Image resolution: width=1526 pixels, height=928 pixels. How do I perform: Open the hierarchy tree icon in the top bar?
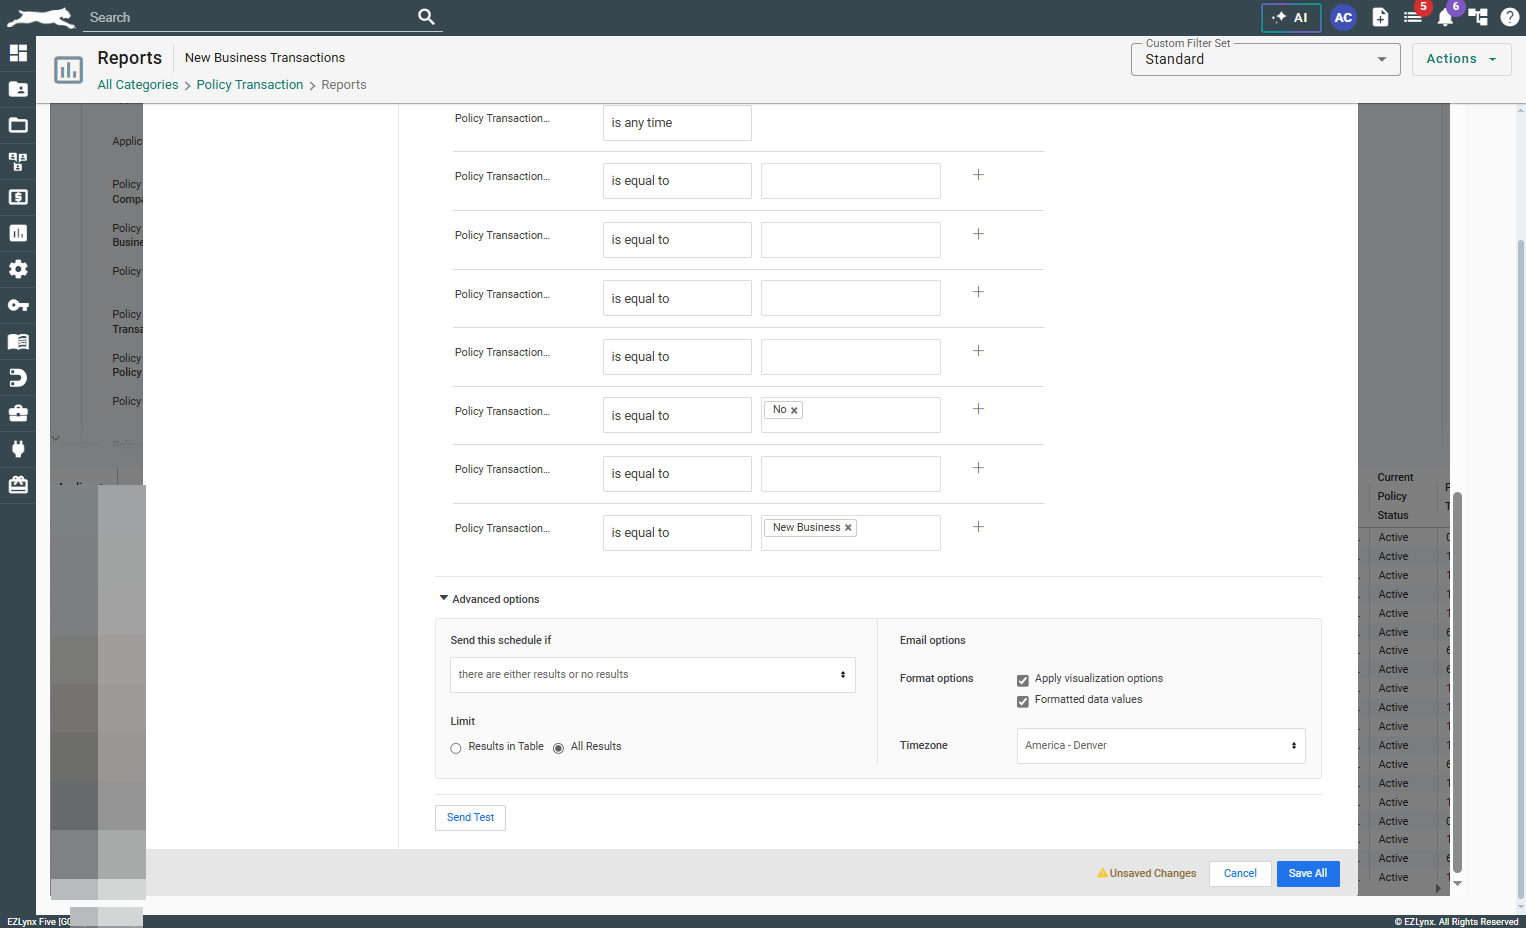(x=1478, y=17)
